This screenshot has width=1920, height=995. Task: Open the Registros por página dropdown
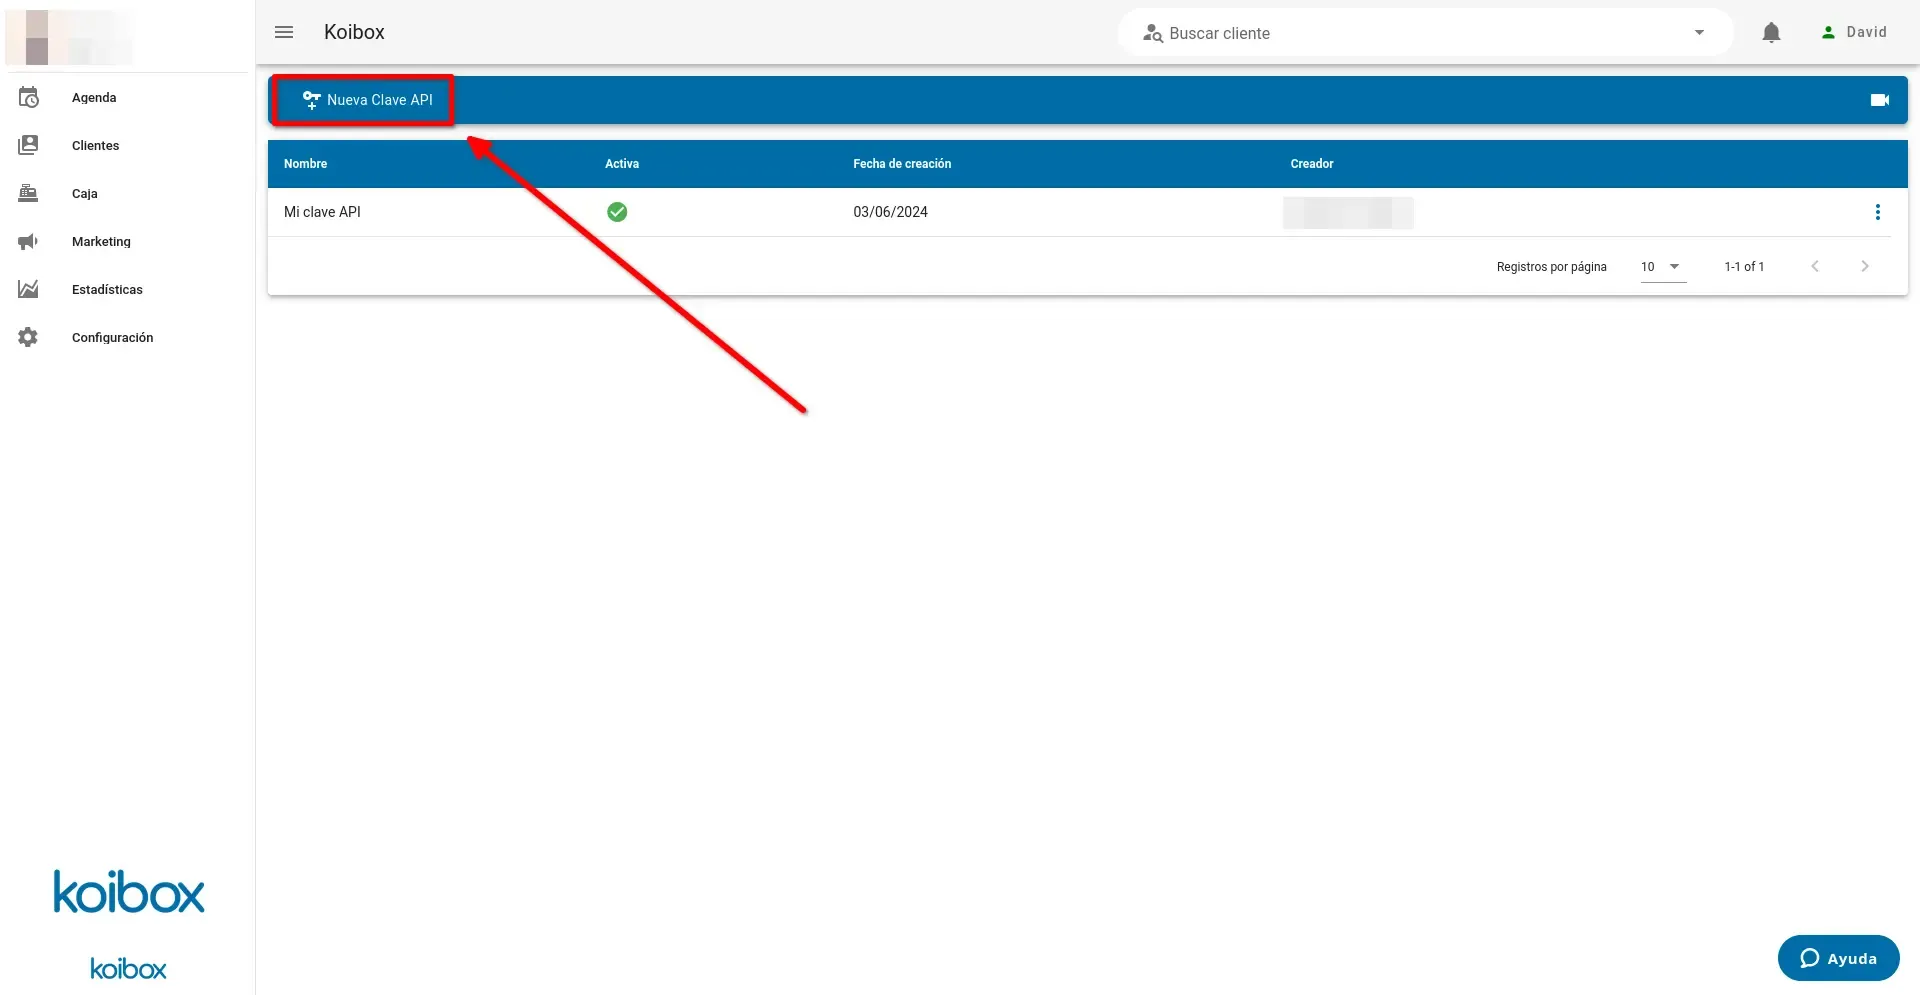[x=1661, y=267]
